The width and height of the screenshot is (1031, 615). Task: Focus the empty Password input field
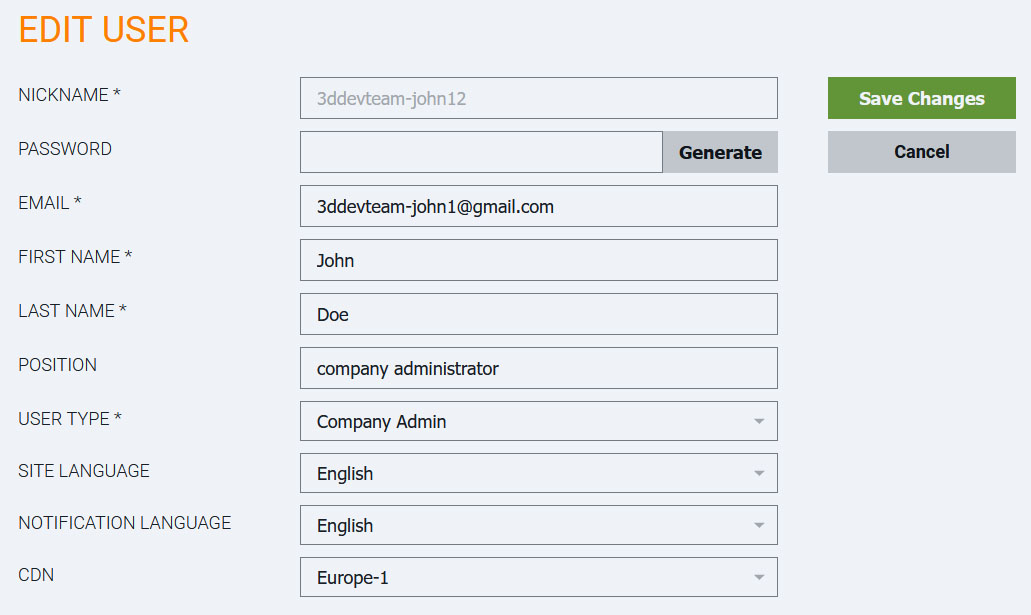[x=481, y=152]
